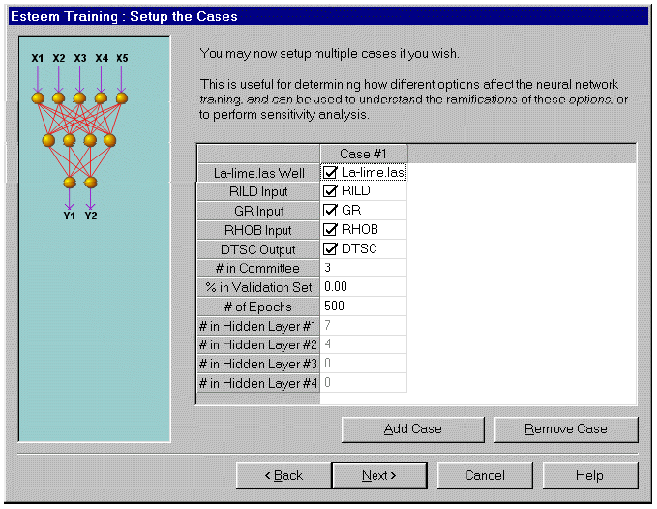Open Help for case setup
This screenshot has width=657, height=509.
point(589,475)
